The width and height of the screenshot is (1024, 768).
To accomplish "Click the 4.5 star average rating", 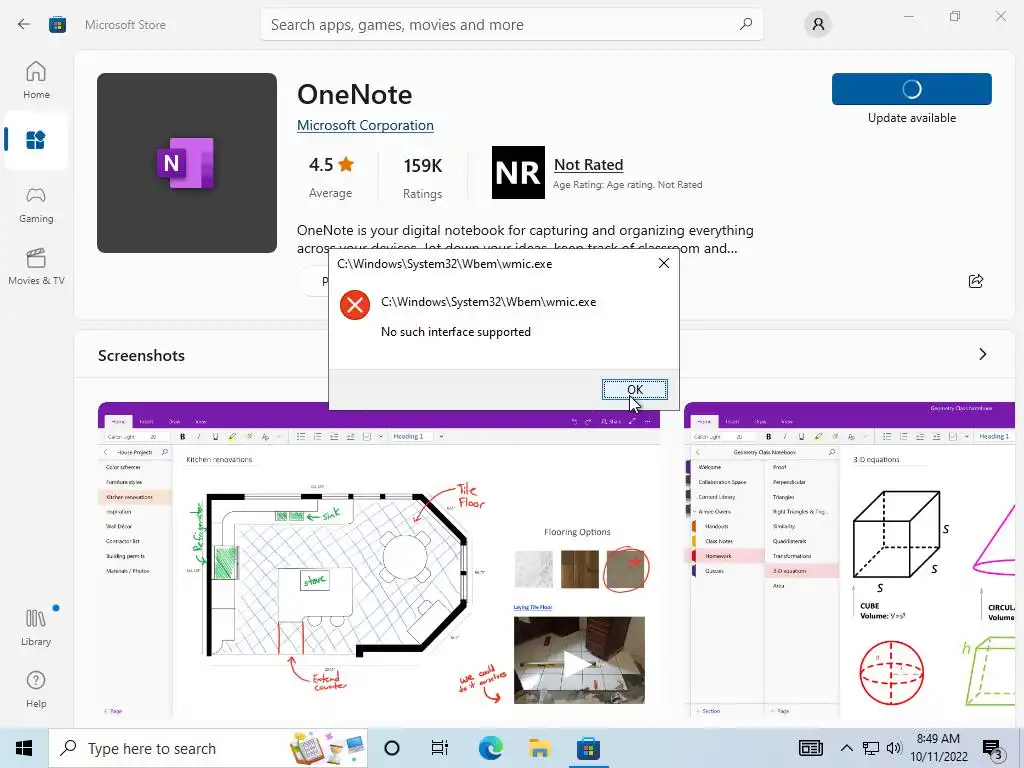I will (x=331, y=165).
